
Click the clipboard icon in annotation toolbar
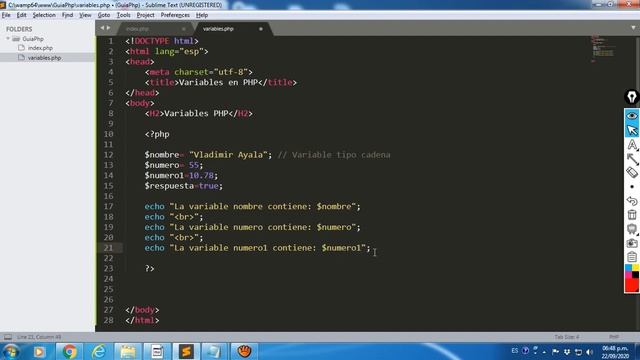(x=632, y=257)
